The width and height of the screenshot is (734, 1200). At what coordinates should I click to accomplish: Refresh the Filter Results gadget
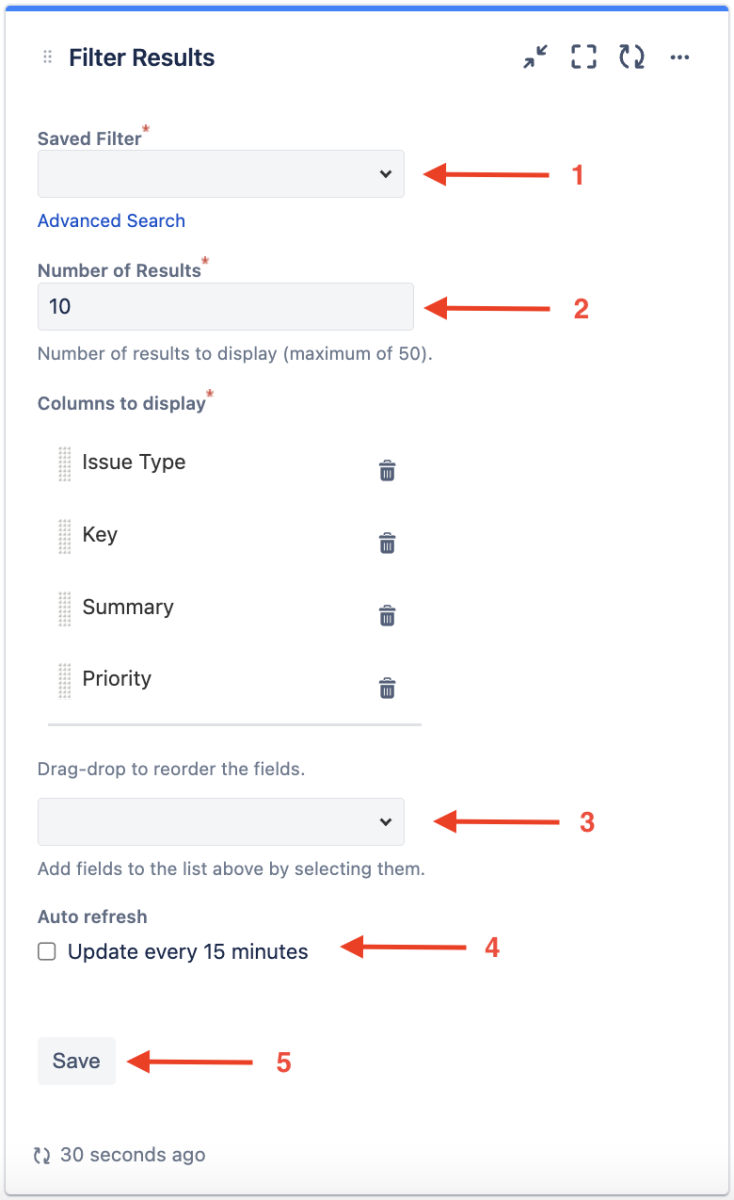click(x=632, y=58)
